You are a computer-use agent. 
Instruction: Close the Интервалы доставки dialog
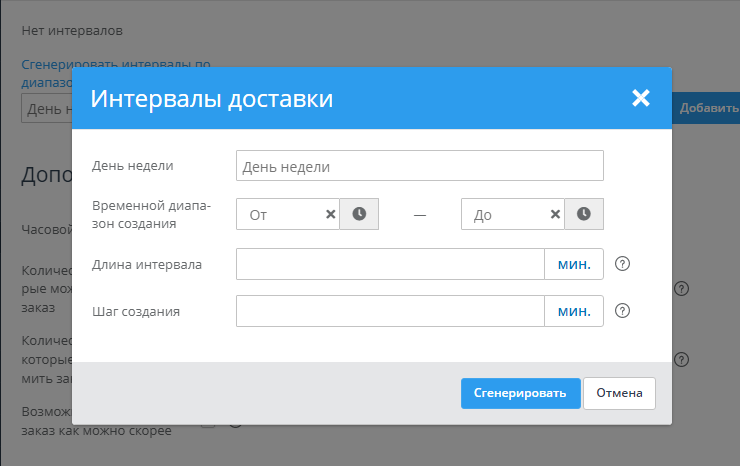click(641, 98)
